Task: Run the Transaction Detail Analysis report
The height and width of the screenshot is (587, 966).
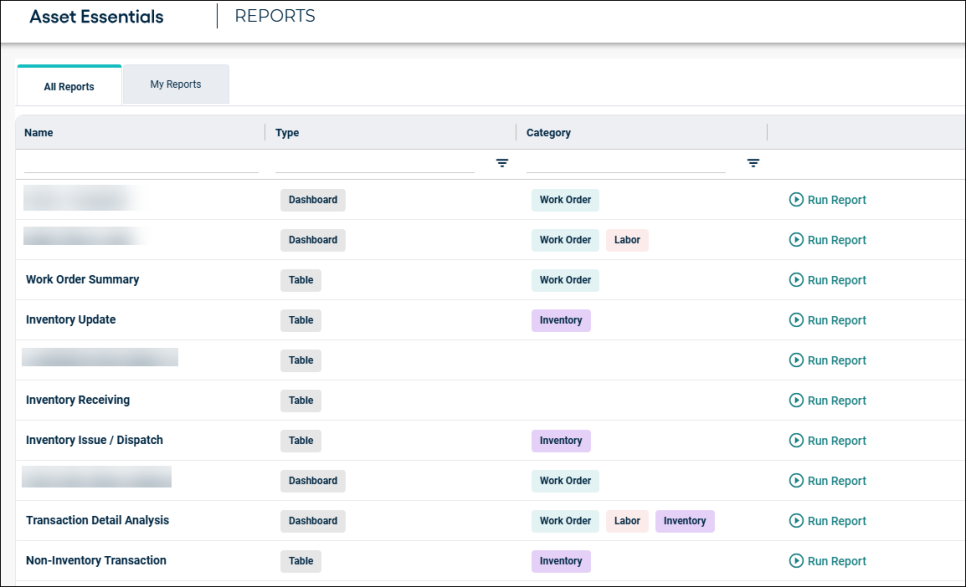Action: point(827,521)
